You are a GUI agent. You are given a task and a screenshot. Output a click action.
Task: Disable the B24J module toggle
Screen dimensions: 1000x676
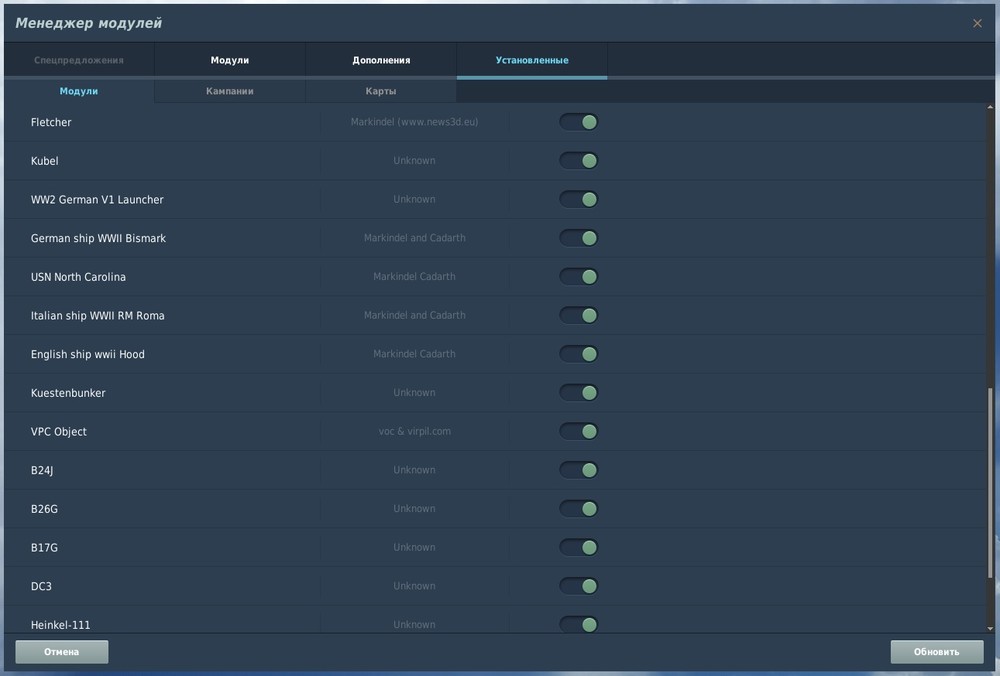578,470
